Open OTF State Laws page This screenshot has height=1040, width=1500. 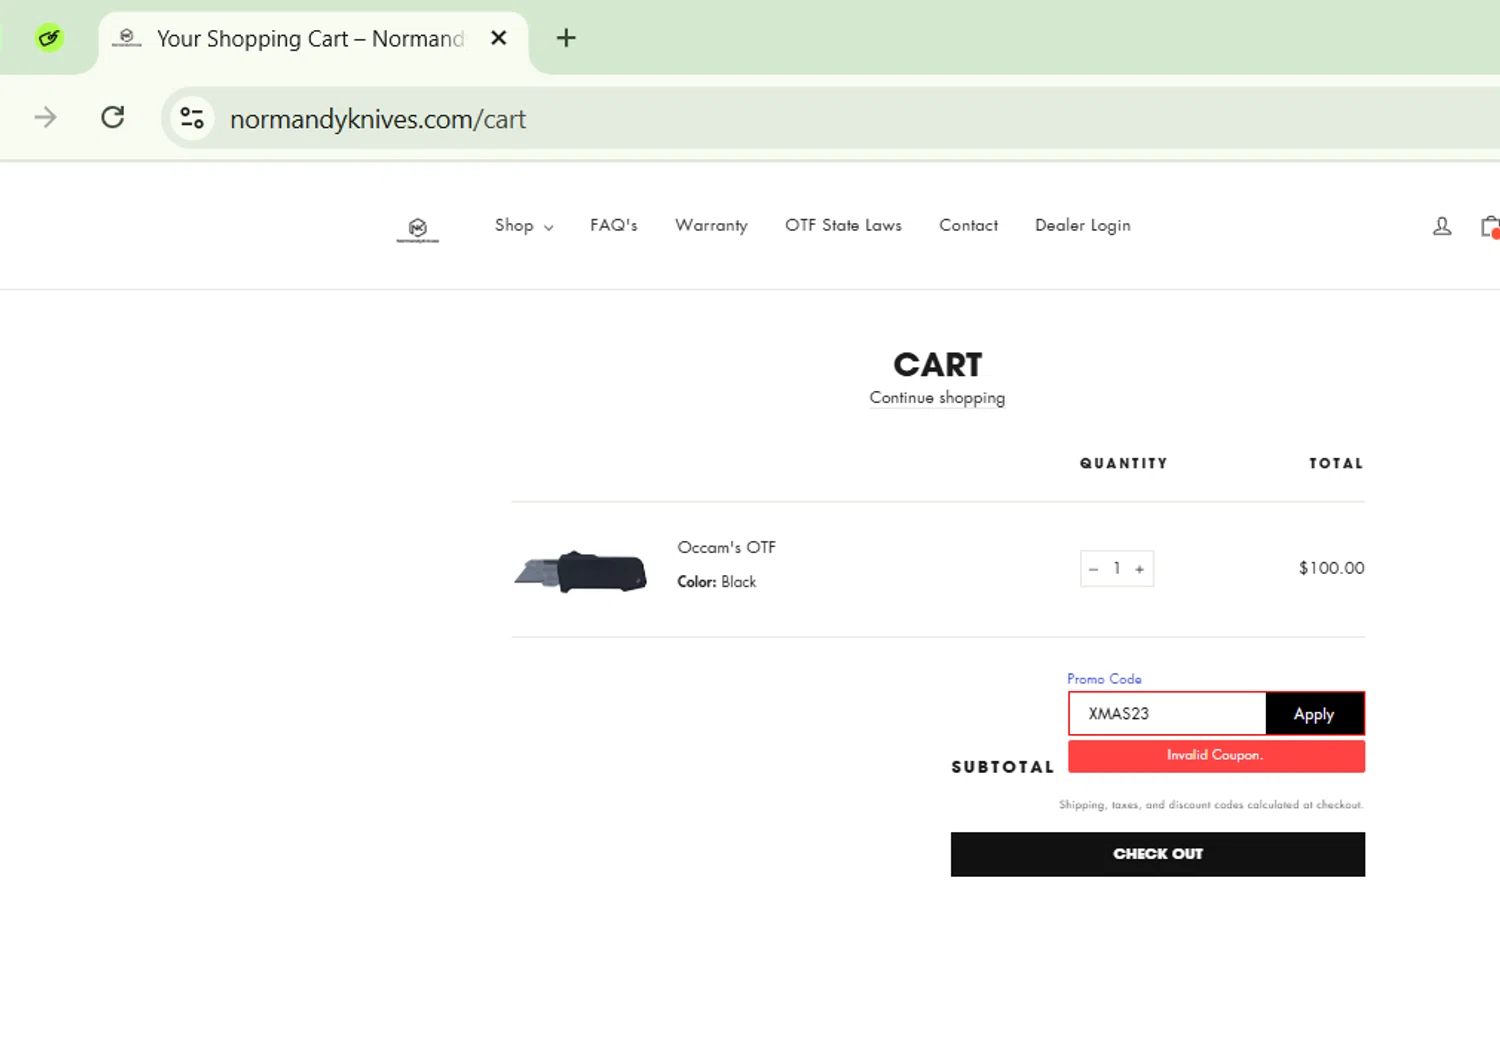coord(843,226)
